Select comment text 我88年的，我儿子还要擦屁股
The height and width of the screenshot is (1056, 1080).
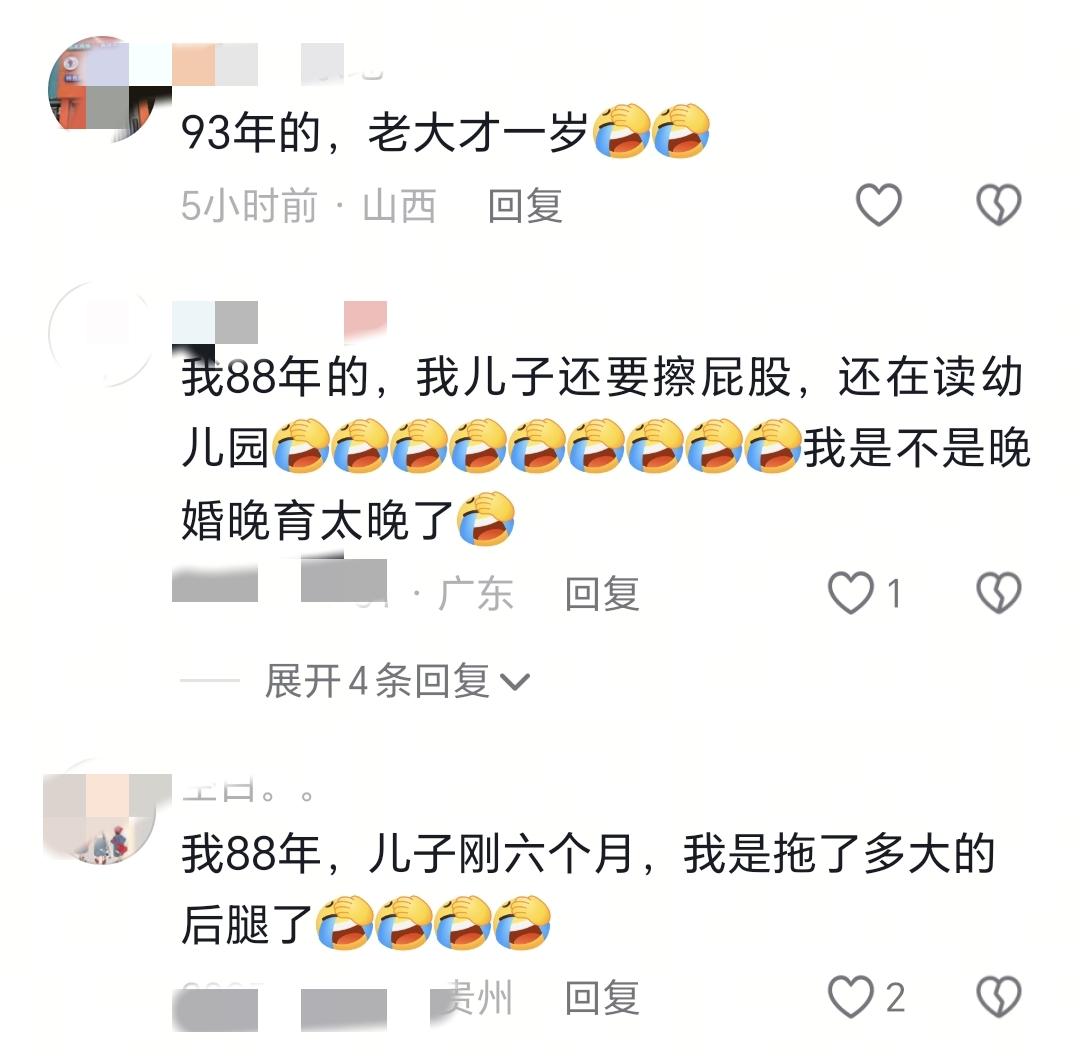486,377
